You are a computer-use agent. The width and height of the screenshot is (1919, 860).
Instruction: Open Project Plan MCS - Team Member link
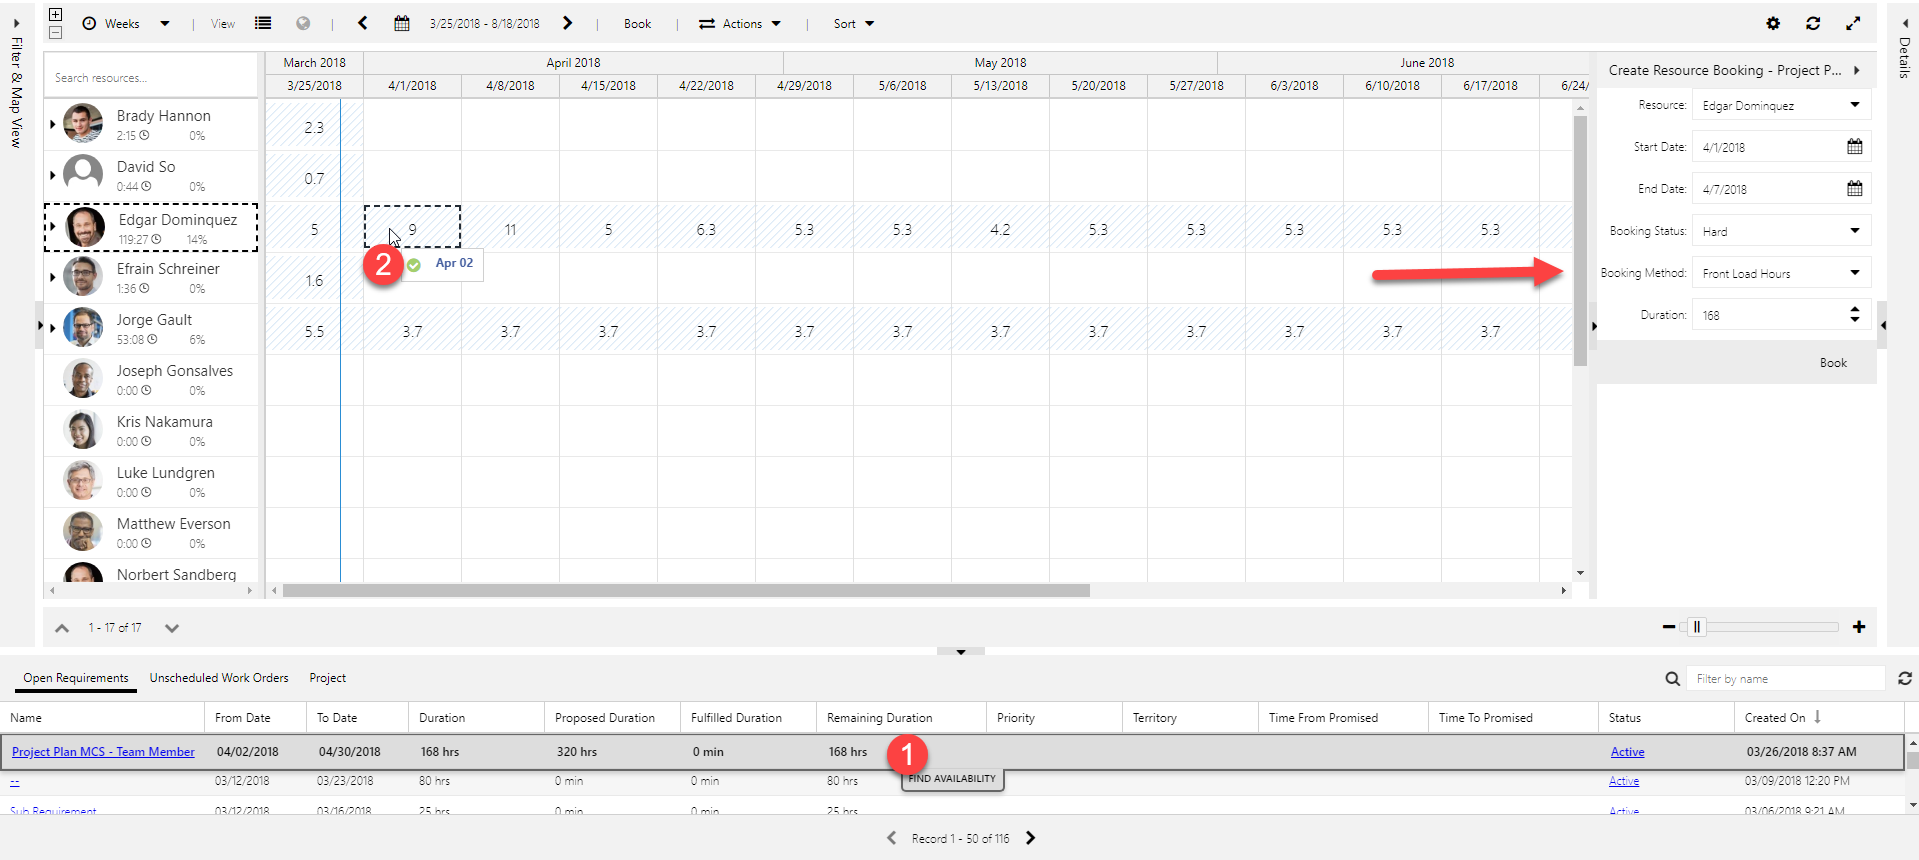(103, 752)
